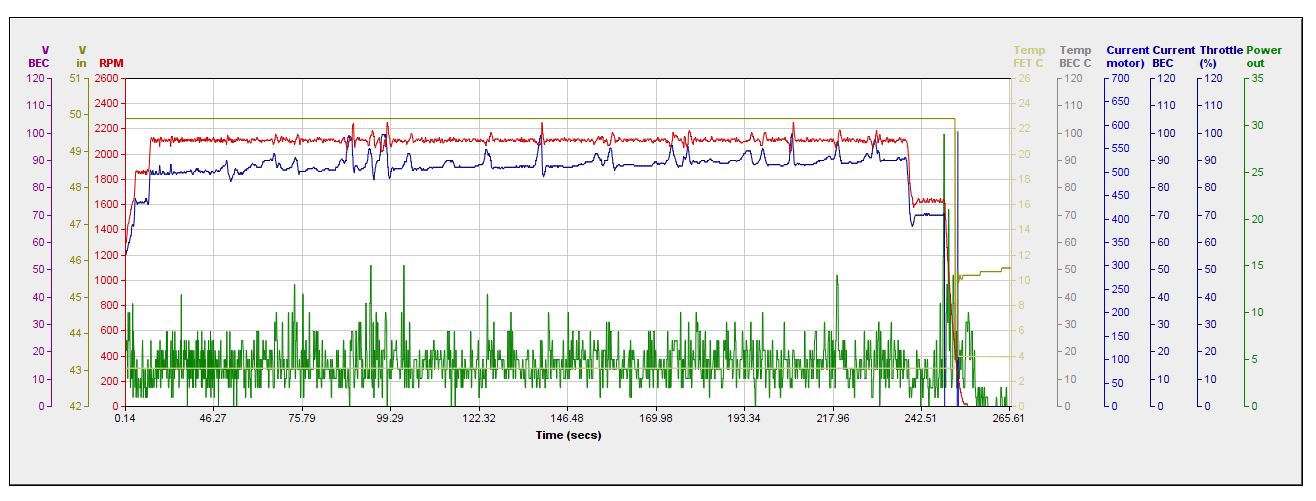Select the 700 tick on Current motor axis
This screenshot has width=1316, height=501.
click(1122, 78)
